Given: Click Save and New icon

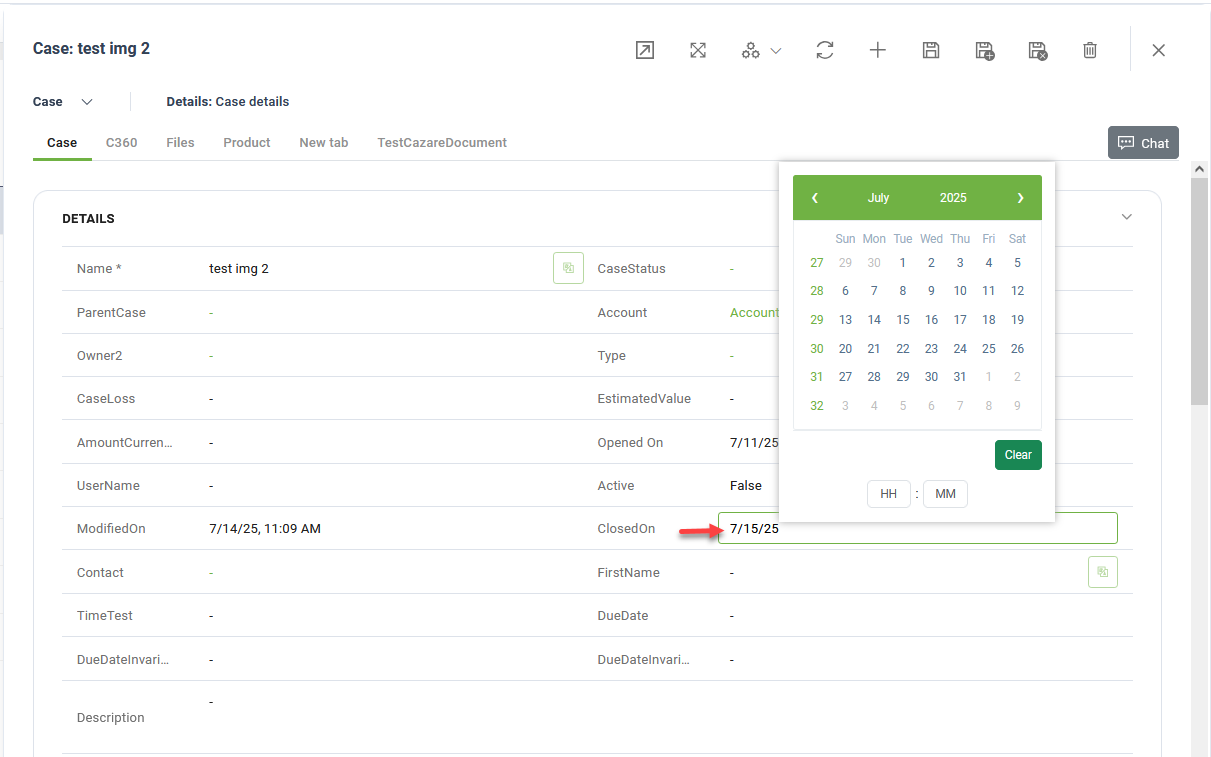Looking at the screenshot, I should coord(985,50).
